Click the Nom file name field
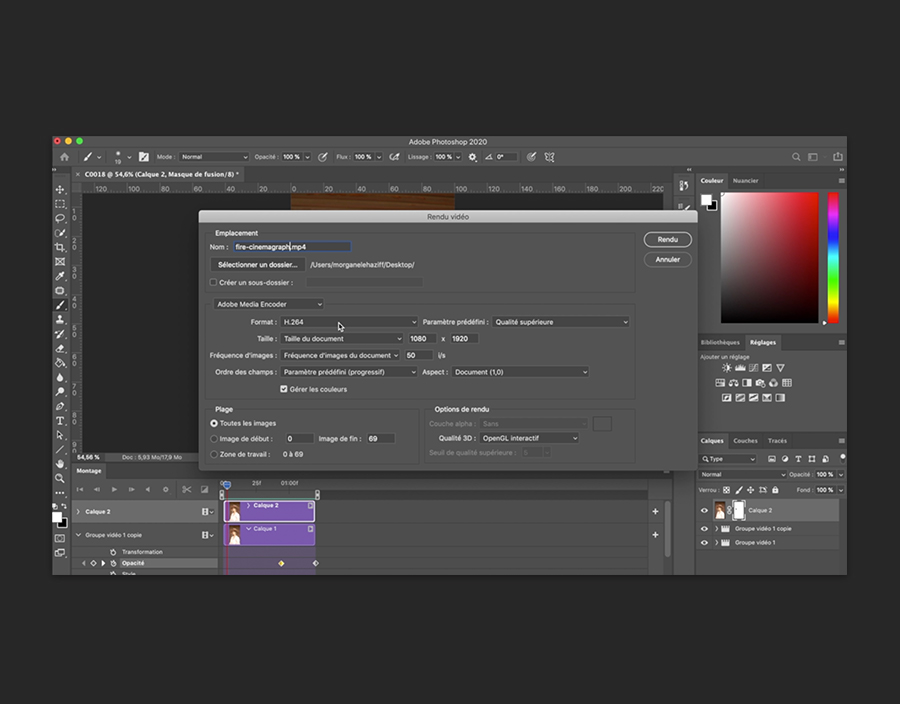Image resolution: width=900 pixels, height=704 pixels. tap(292, 247)
